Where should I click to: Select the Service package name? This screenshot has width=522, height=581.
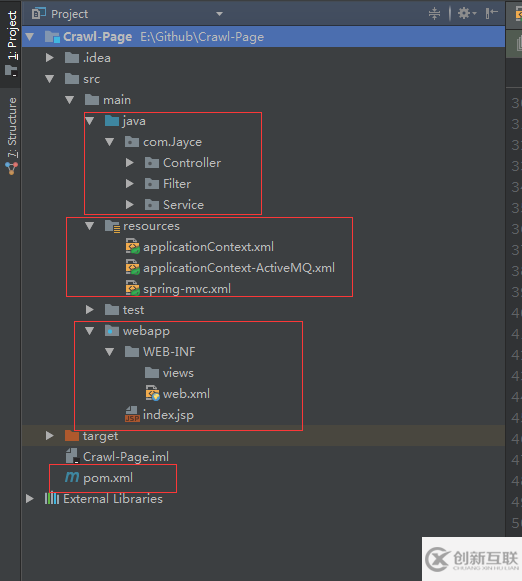(x=183, y=205)
